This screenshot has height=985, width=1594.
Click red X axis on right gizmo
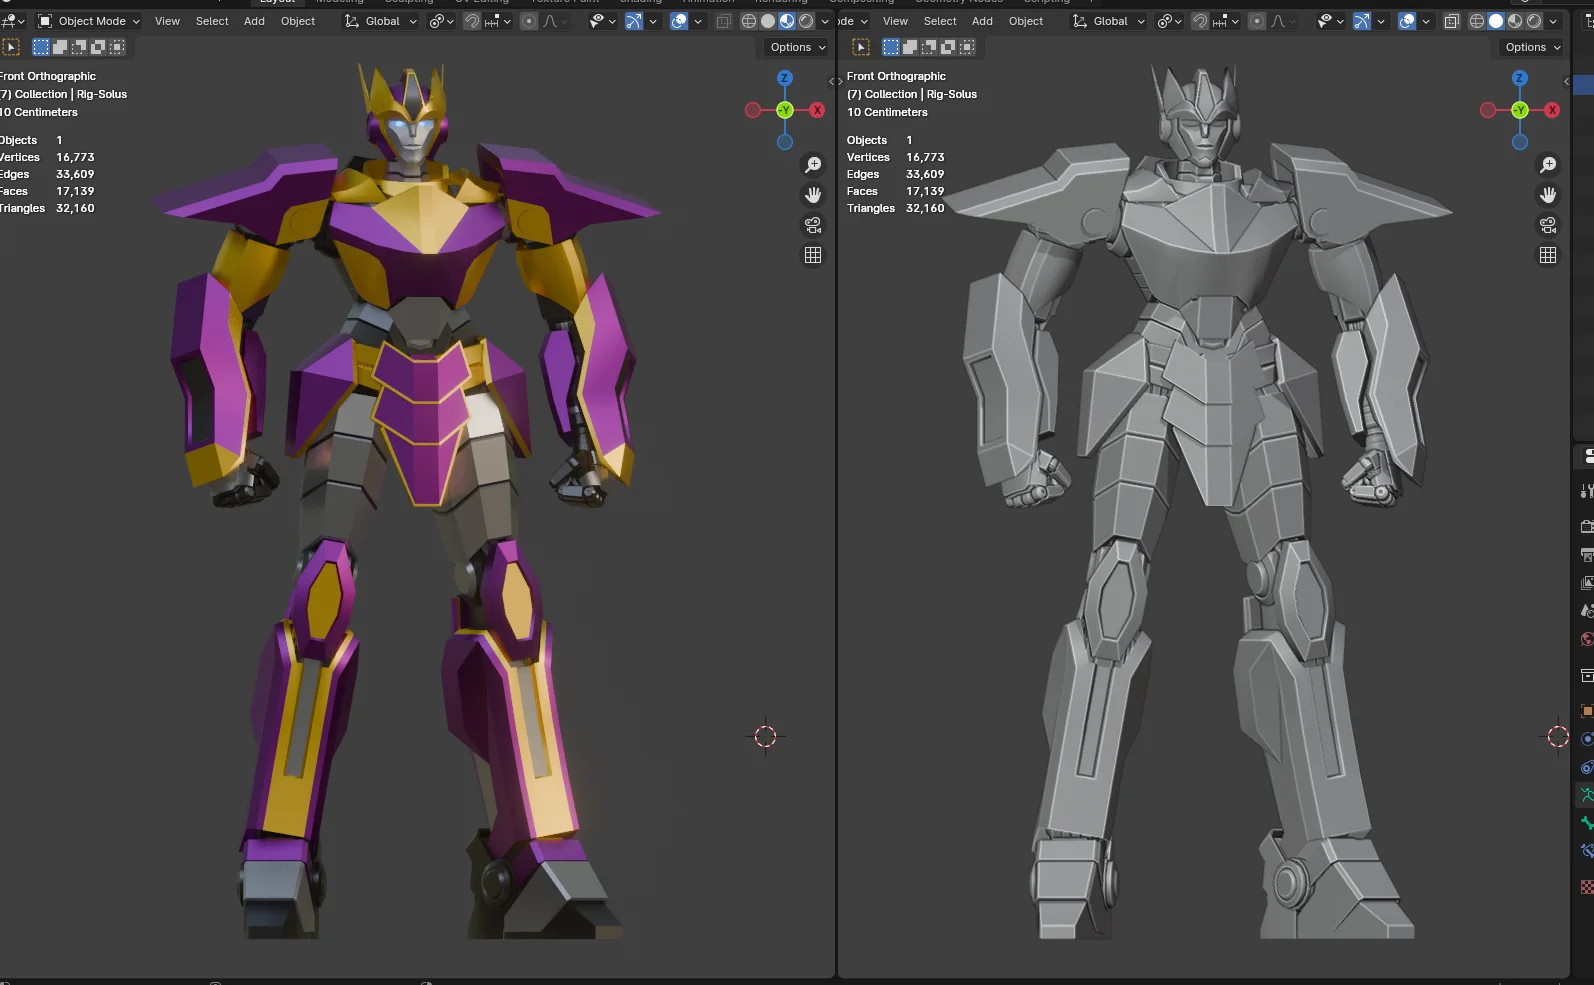coord(1552,110)
